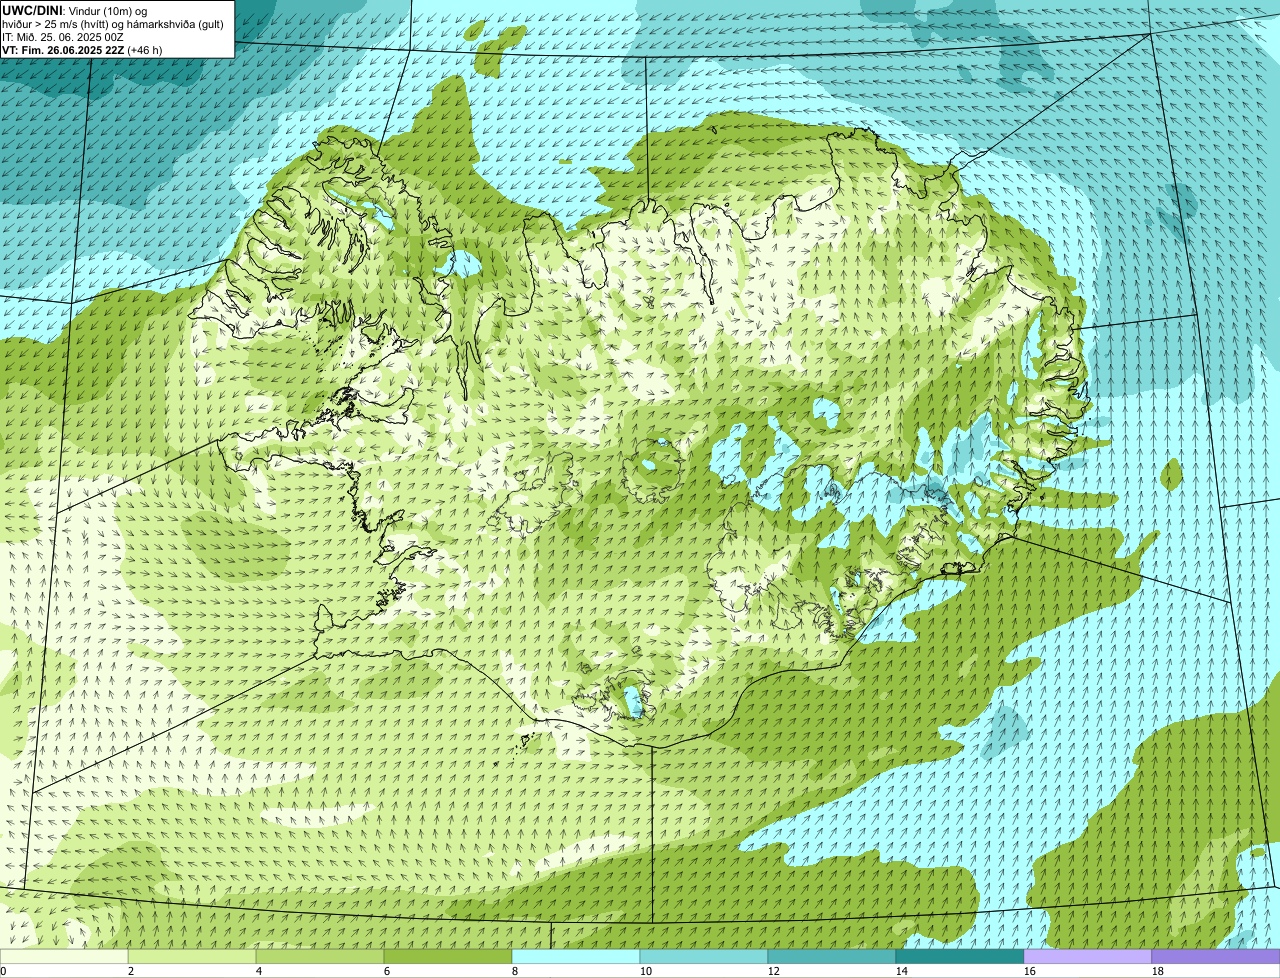
Task: Click the 'hviður > 25 m/s (hvítt)' description line
Action: (x=113, y=23)
